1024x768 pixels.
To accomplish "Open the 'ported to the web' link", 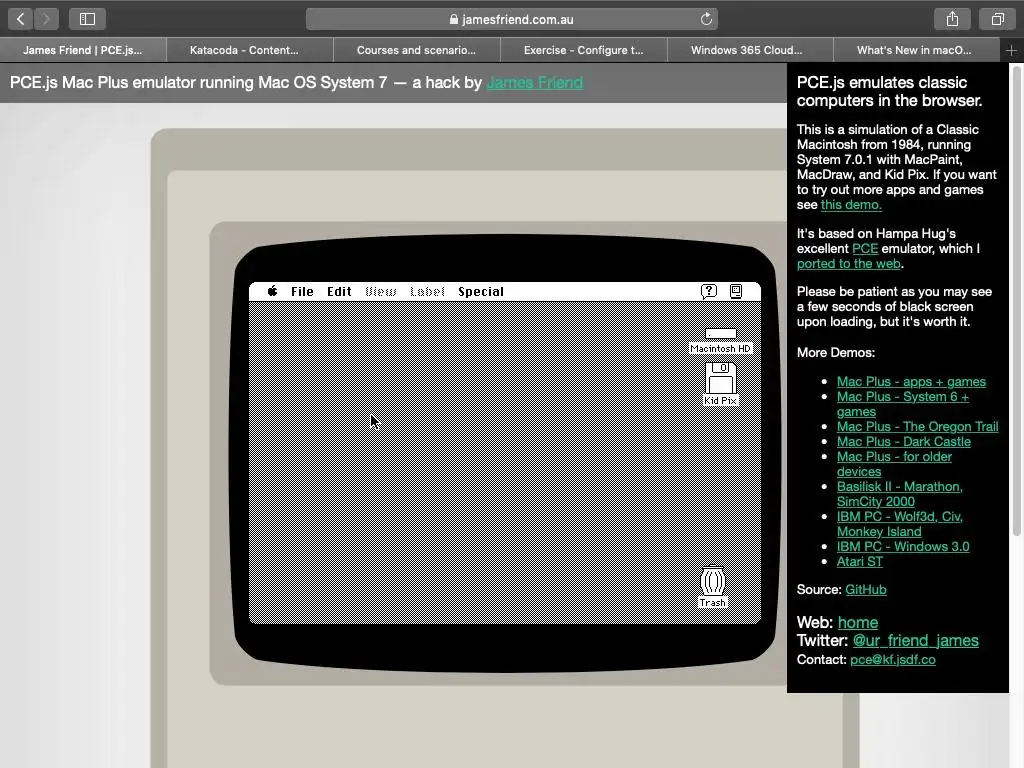I will point(848,263).
